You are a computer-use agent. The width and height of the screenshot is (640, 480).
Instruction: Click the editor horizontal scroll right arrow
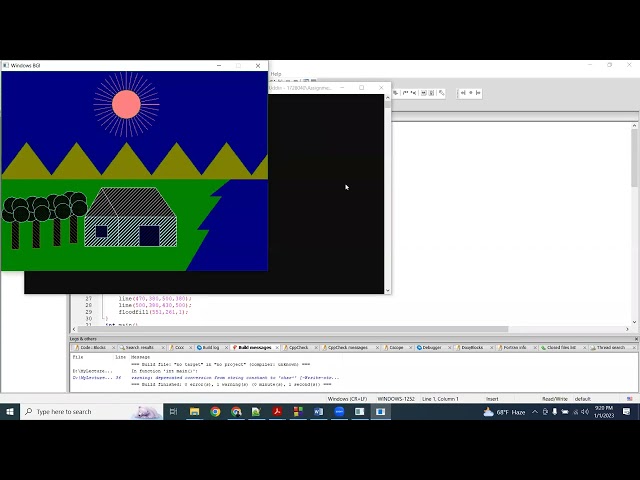tap(627, 329)
